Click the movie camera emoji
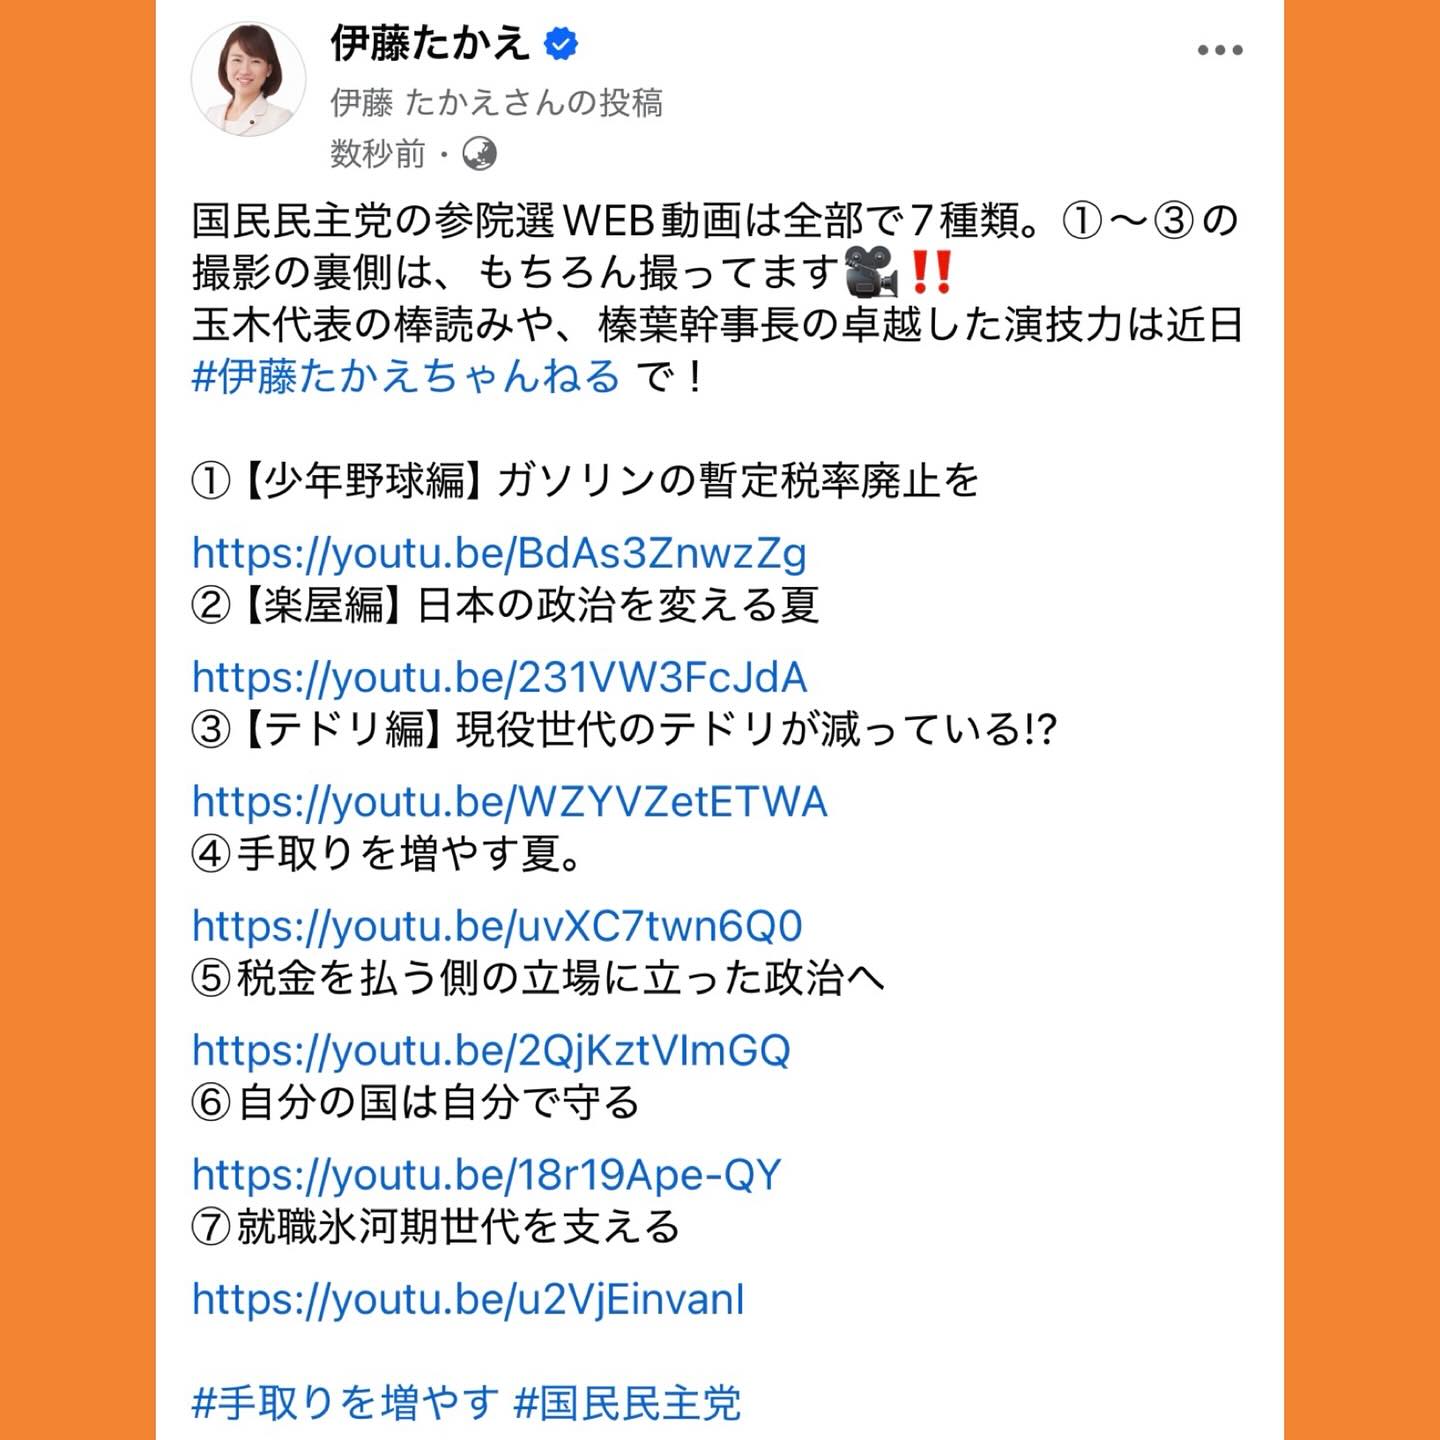This screenshot has height=1440, width=1440. (x=872, y=272)
